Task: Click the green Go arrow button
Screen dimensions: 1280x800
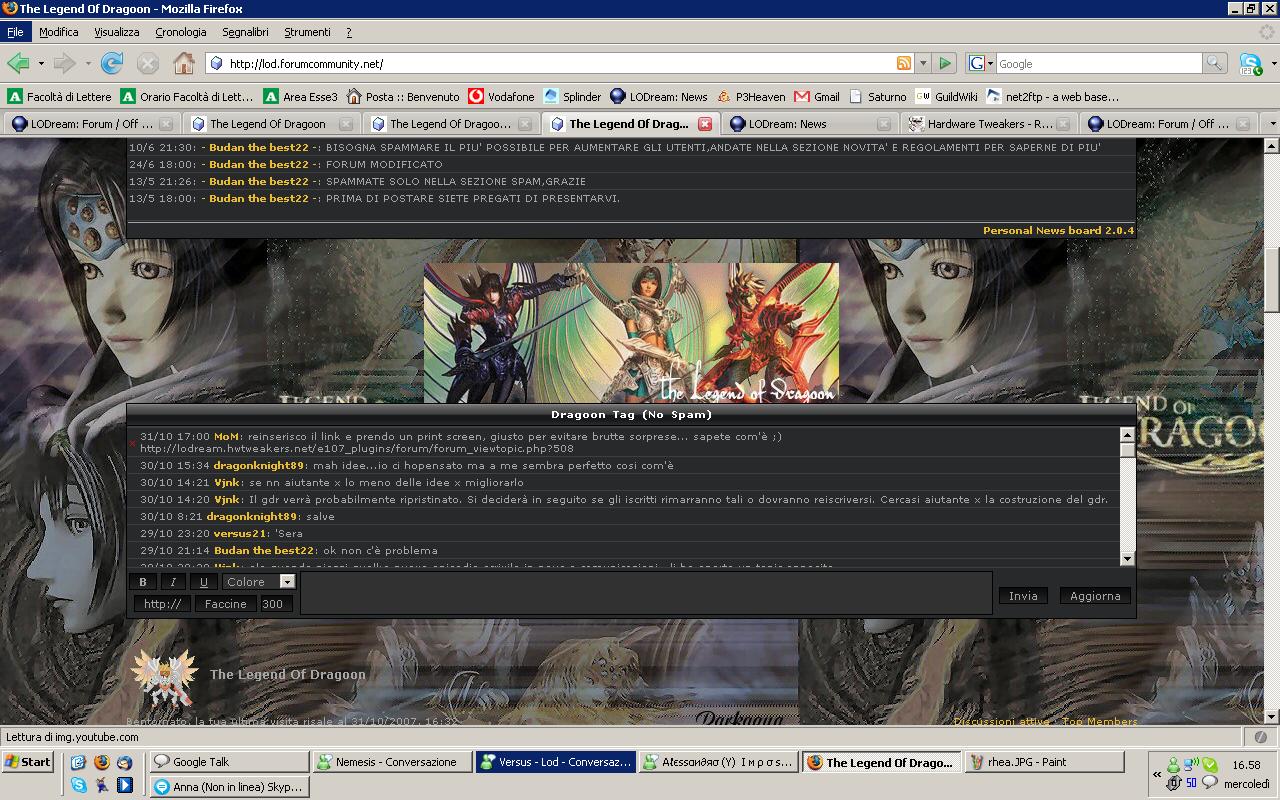Action: pyautogui.click(x=945, y=63)
